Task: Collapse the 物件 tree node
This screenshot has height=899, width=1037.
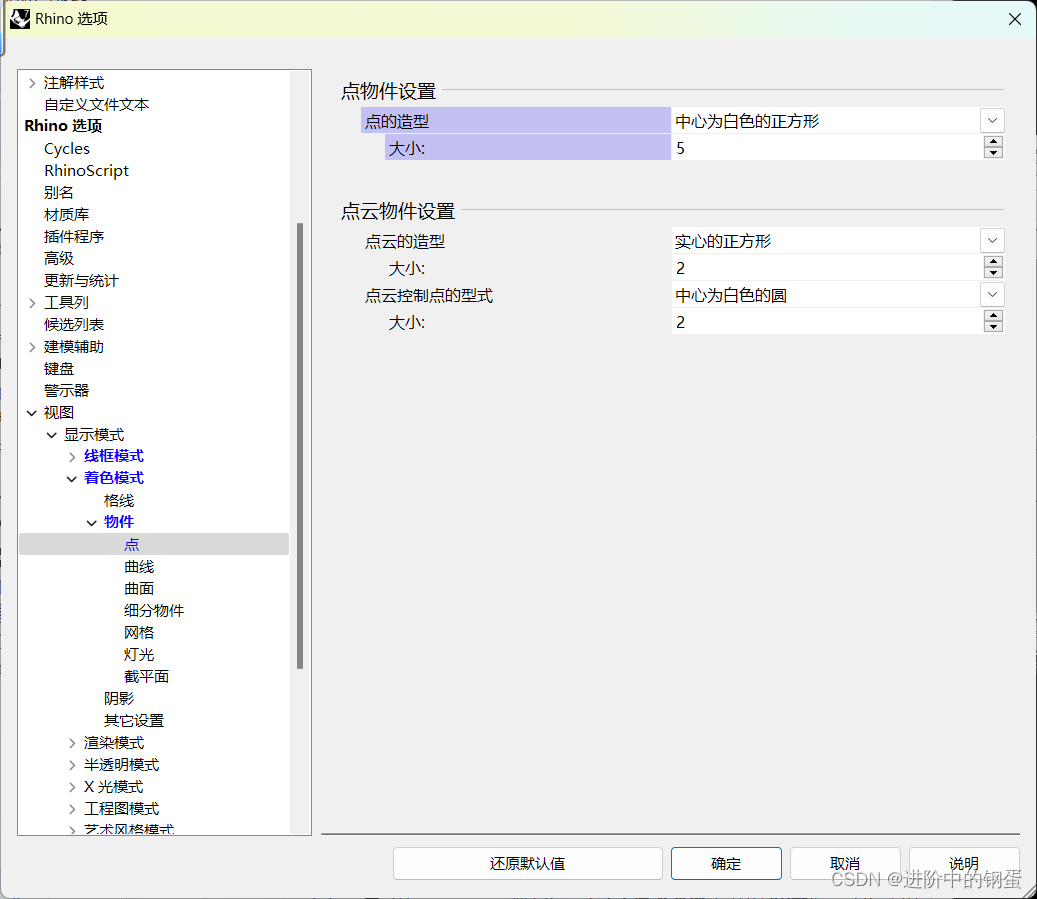Action: click(92, 523)
